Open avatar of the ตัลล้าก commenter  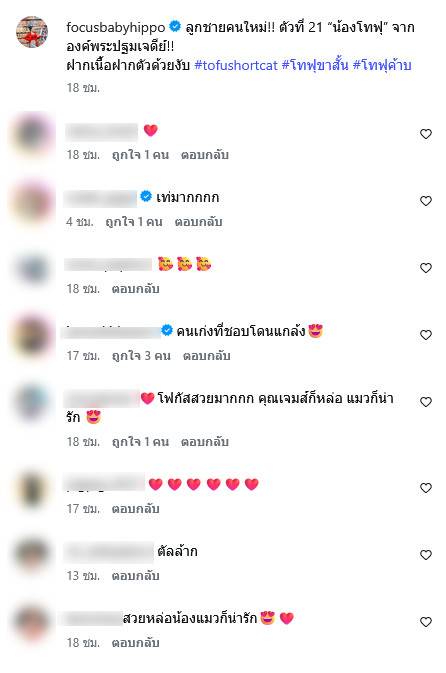[x=32, y=555]
